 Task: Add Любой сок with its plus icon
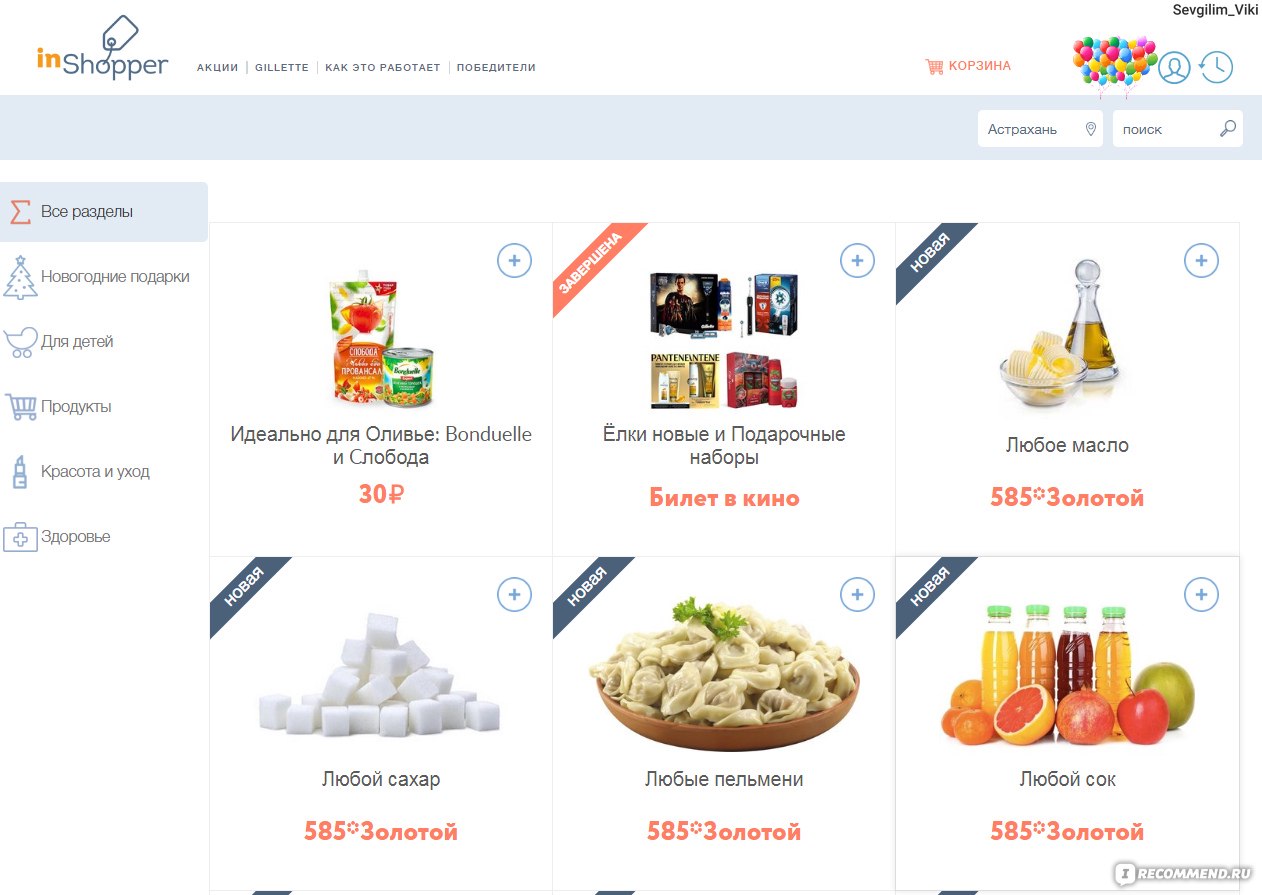(x=1201, y=595)
